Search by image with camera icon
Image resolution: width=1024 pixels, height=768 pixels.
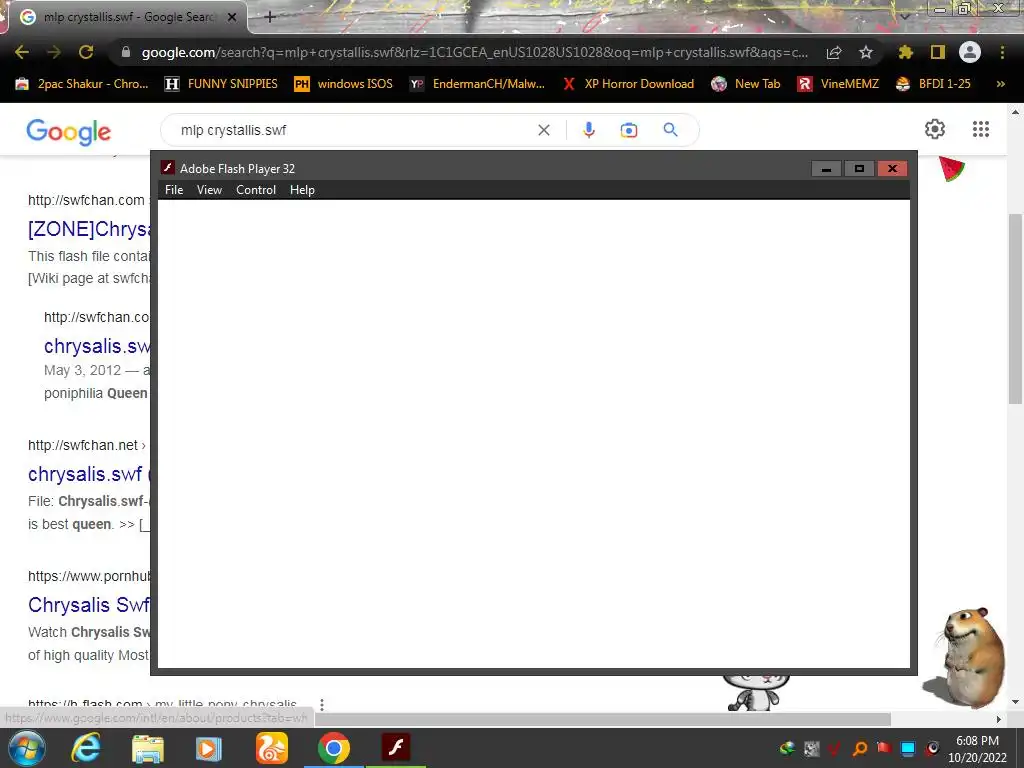point(628,130)
